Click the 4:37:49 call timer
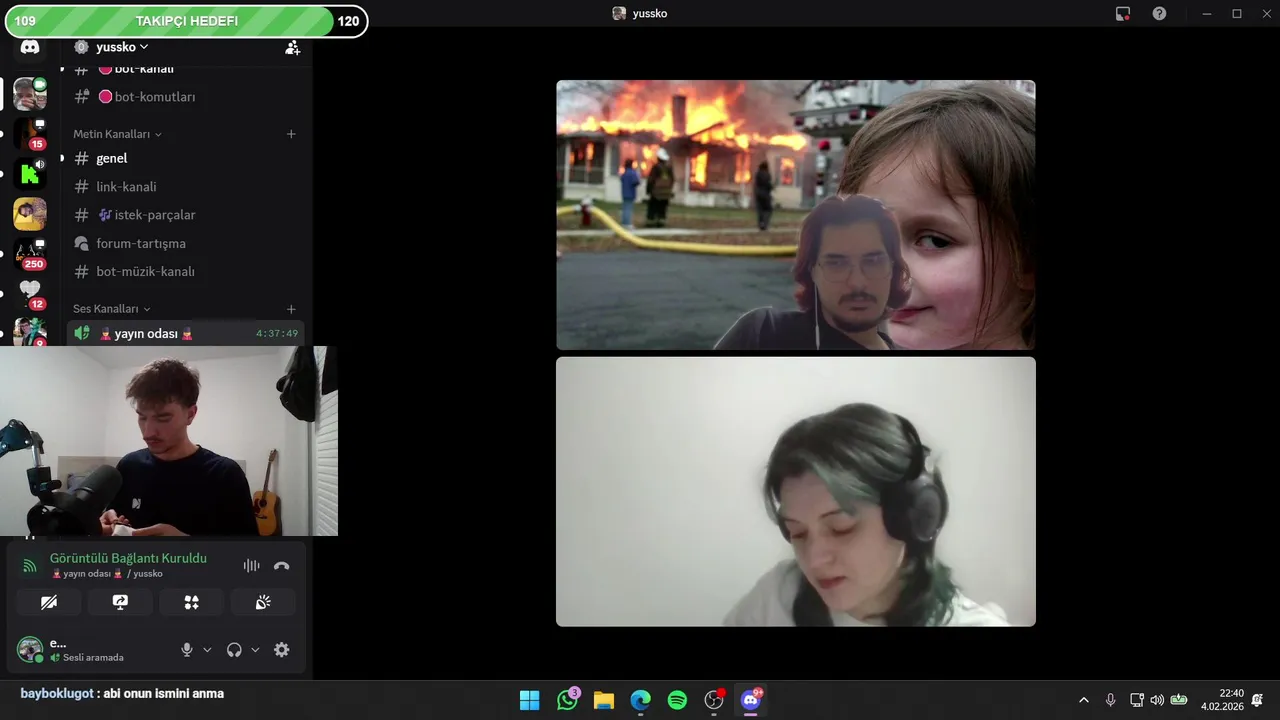Viewport: 1280px width, 720px height. (277, 334)
